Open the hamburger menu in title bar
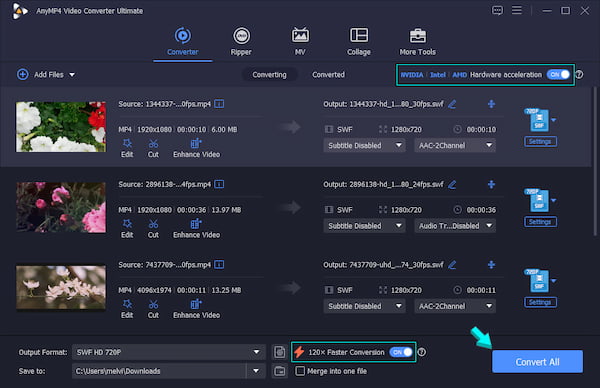600x388 pixels. pos(517,10)
